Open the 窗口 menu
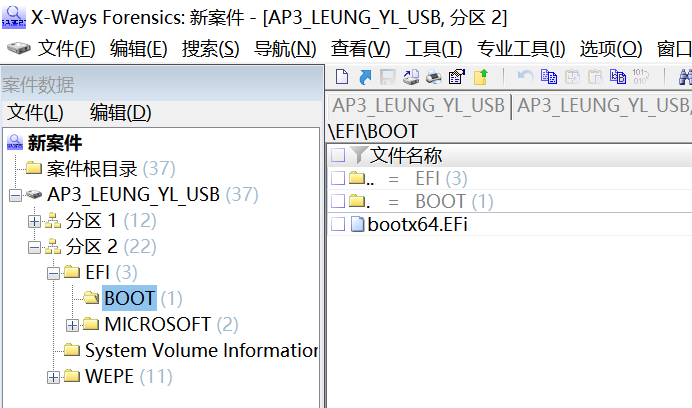The image size is (692, 408). point(674,48)
